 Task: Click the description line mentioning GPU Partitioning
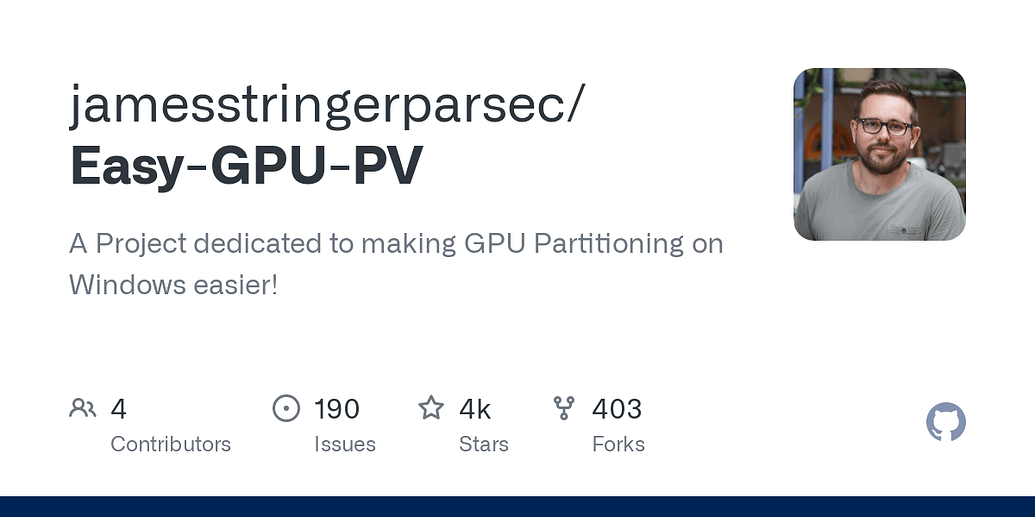[x=396, y=244]
